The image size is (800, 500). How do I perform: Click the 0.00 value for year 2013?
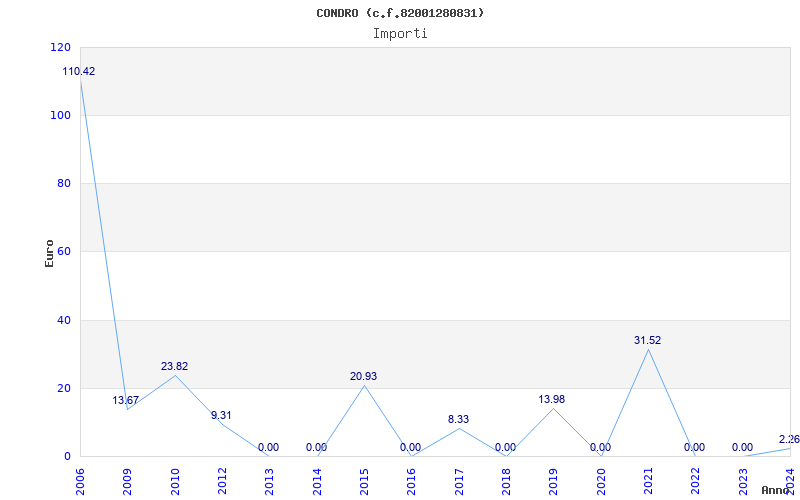[268, 447]
